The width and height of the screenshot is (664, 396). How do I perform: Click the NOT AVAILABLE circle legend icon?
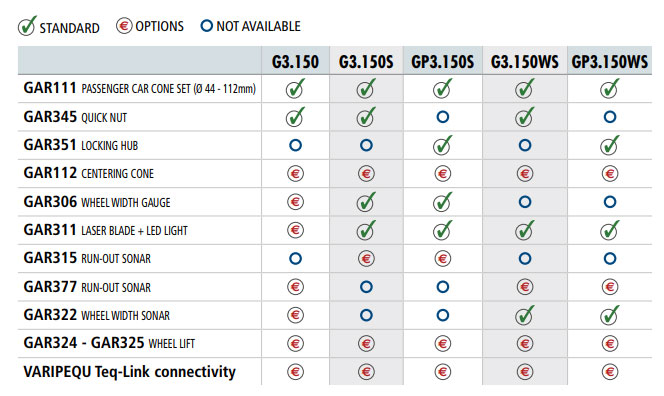[206, 26]
